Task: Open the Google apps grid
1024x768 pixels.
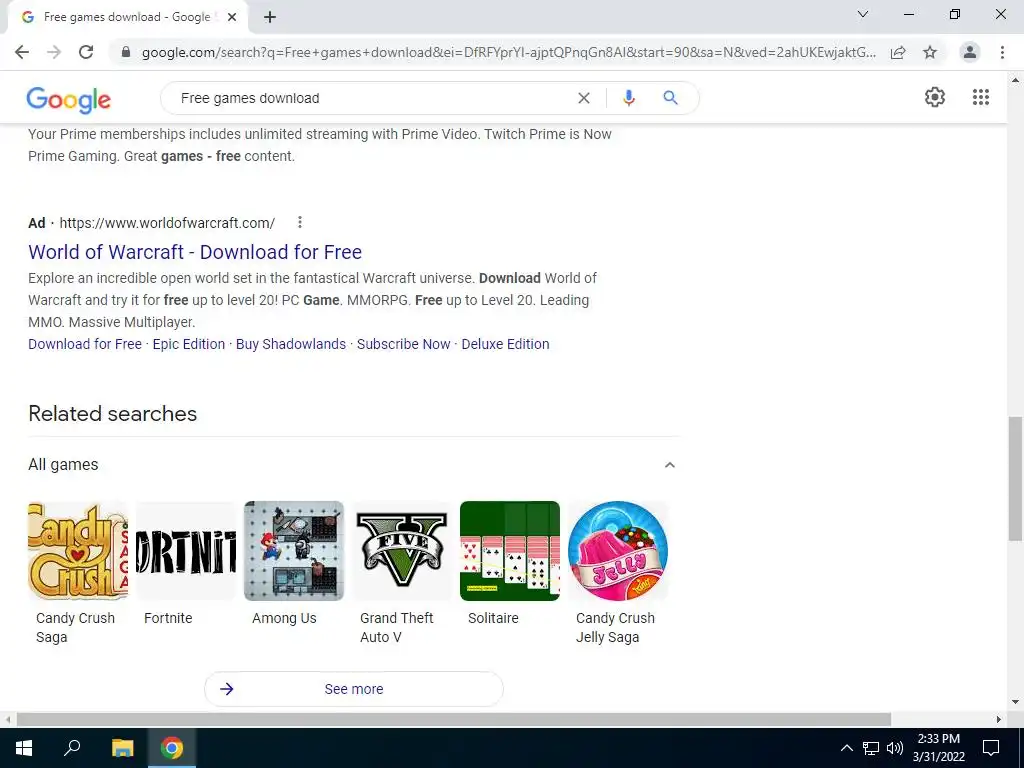Action: pyautogui.click(x=980, y=97)
